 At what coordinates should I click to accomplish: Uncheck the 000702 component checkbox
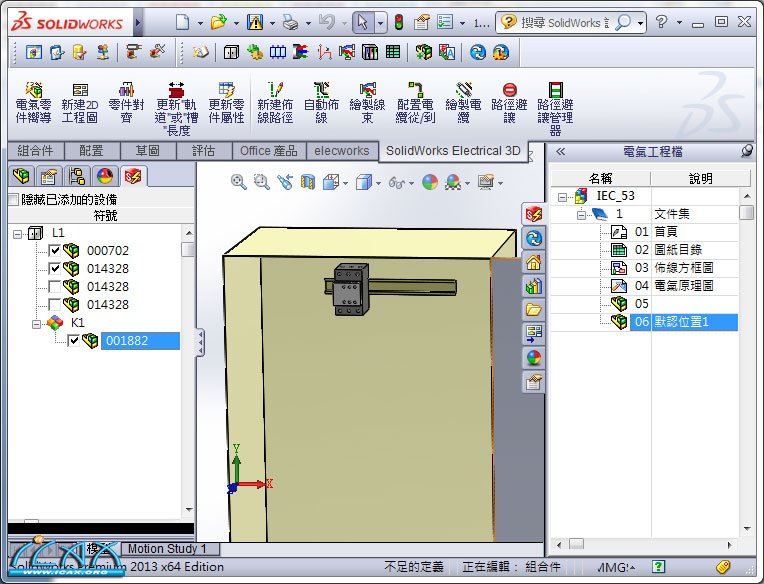click(x=55, y=251)
